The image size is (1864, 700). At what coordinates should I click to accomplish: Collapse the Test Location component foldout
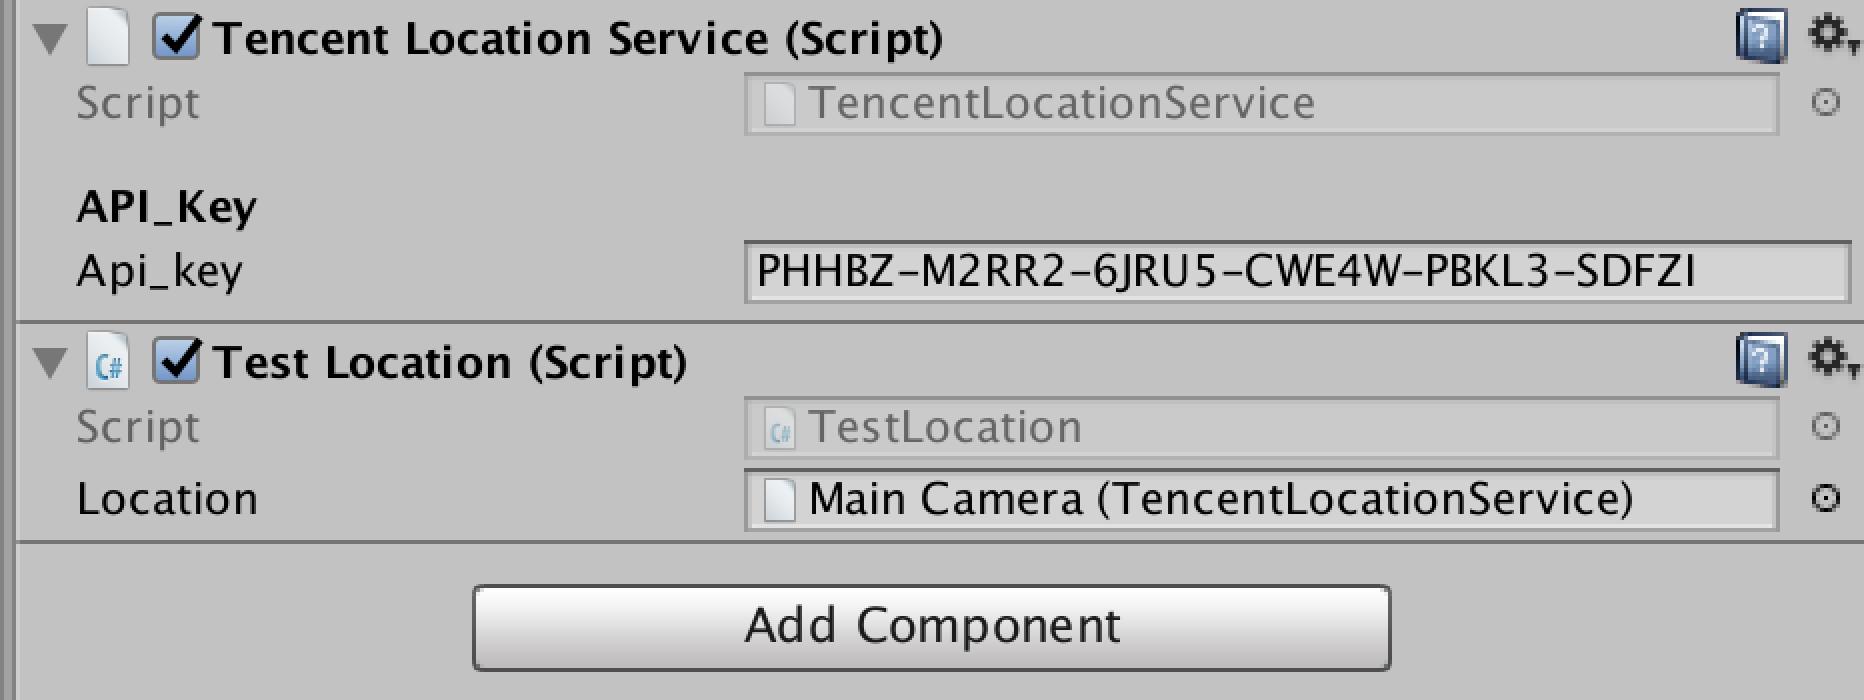[x=50, y=362]
